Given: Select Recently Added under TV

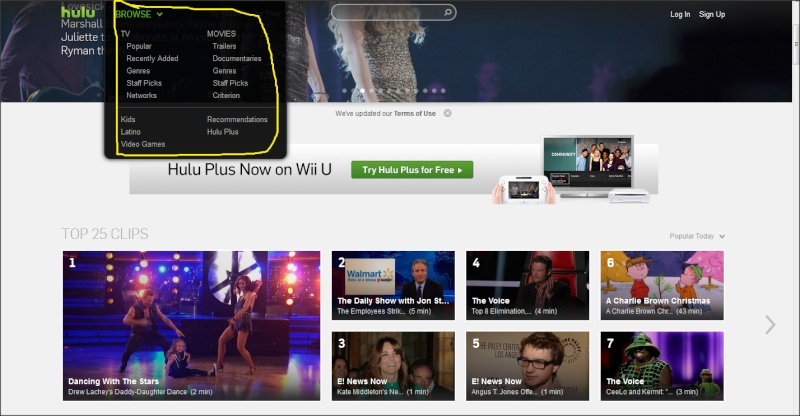Looking at the screenshot, I should coord(152,58).
